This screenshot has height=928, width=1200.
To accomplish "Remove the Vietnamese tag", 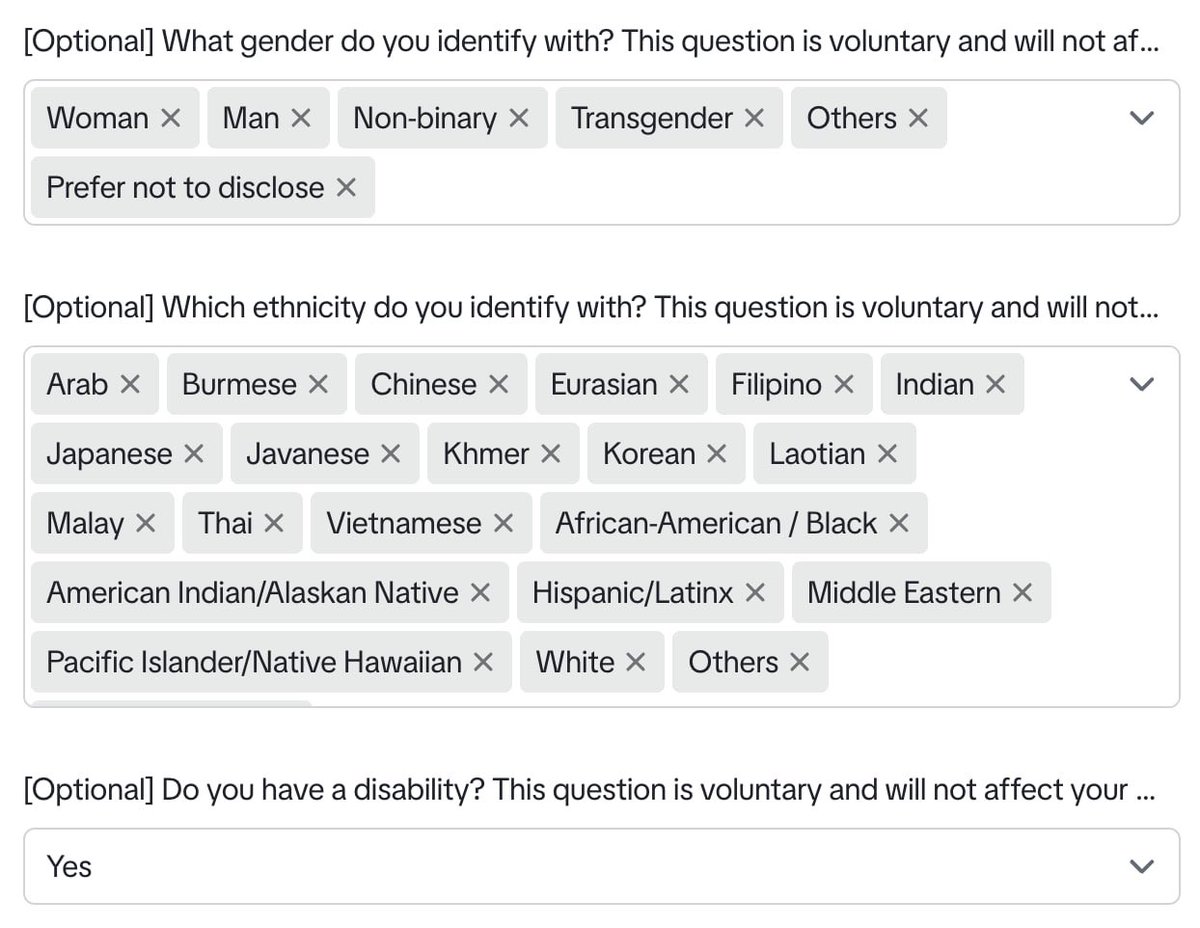I will click(x=504, y=524).
